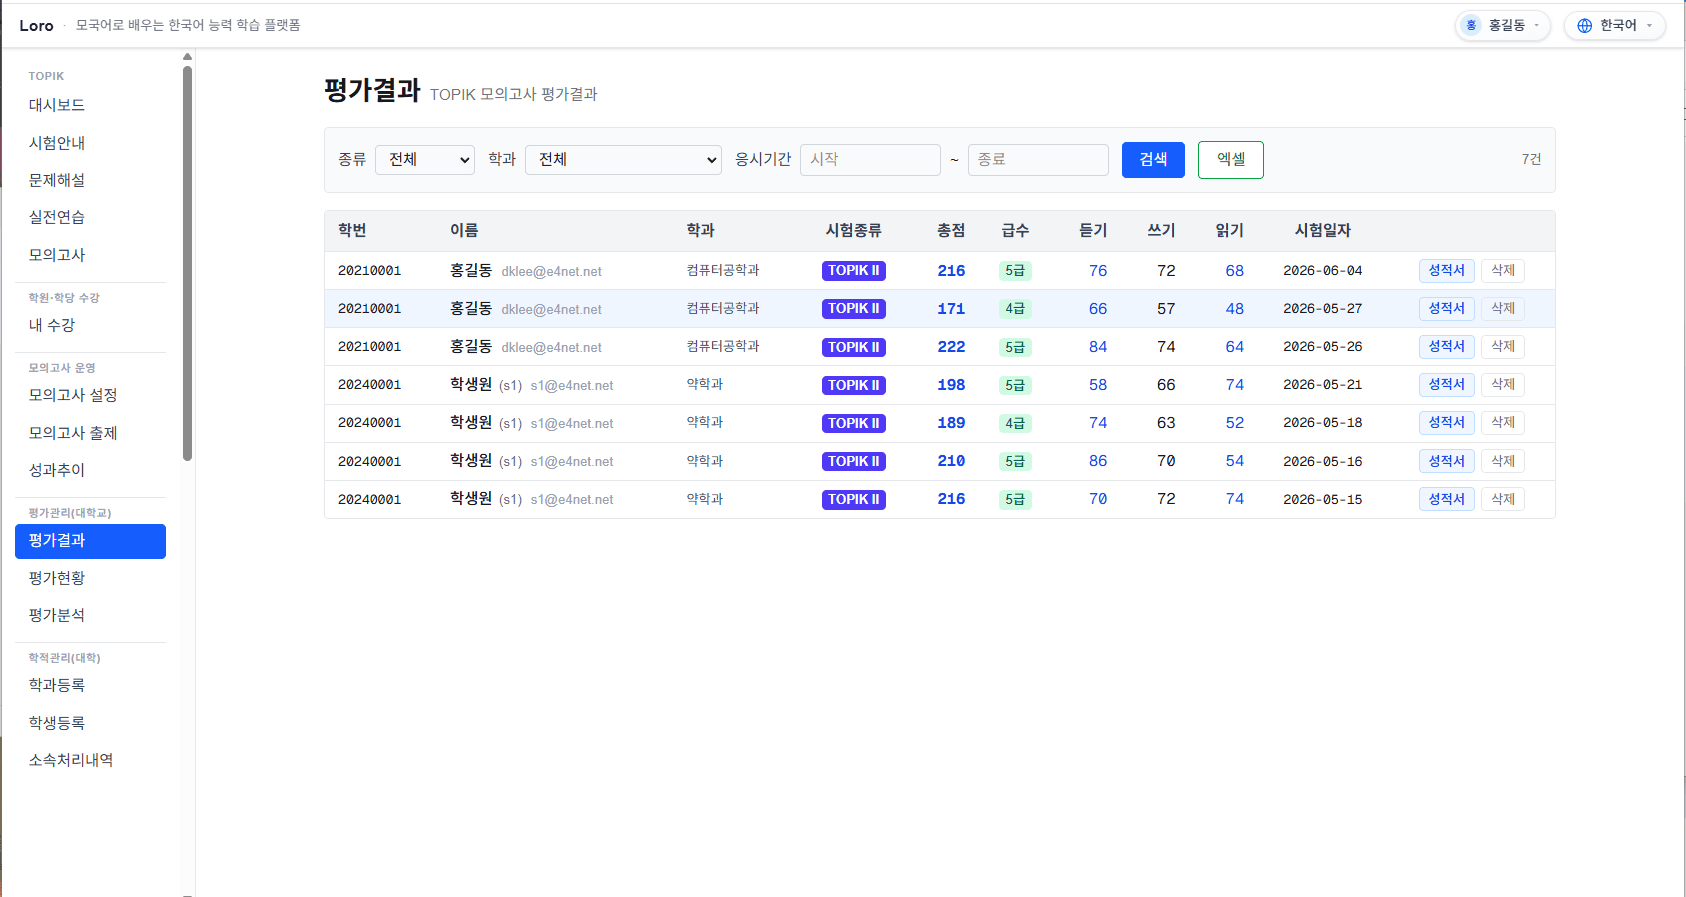Click total score 171
This screenshot has width=1686, height=897.
951,309
